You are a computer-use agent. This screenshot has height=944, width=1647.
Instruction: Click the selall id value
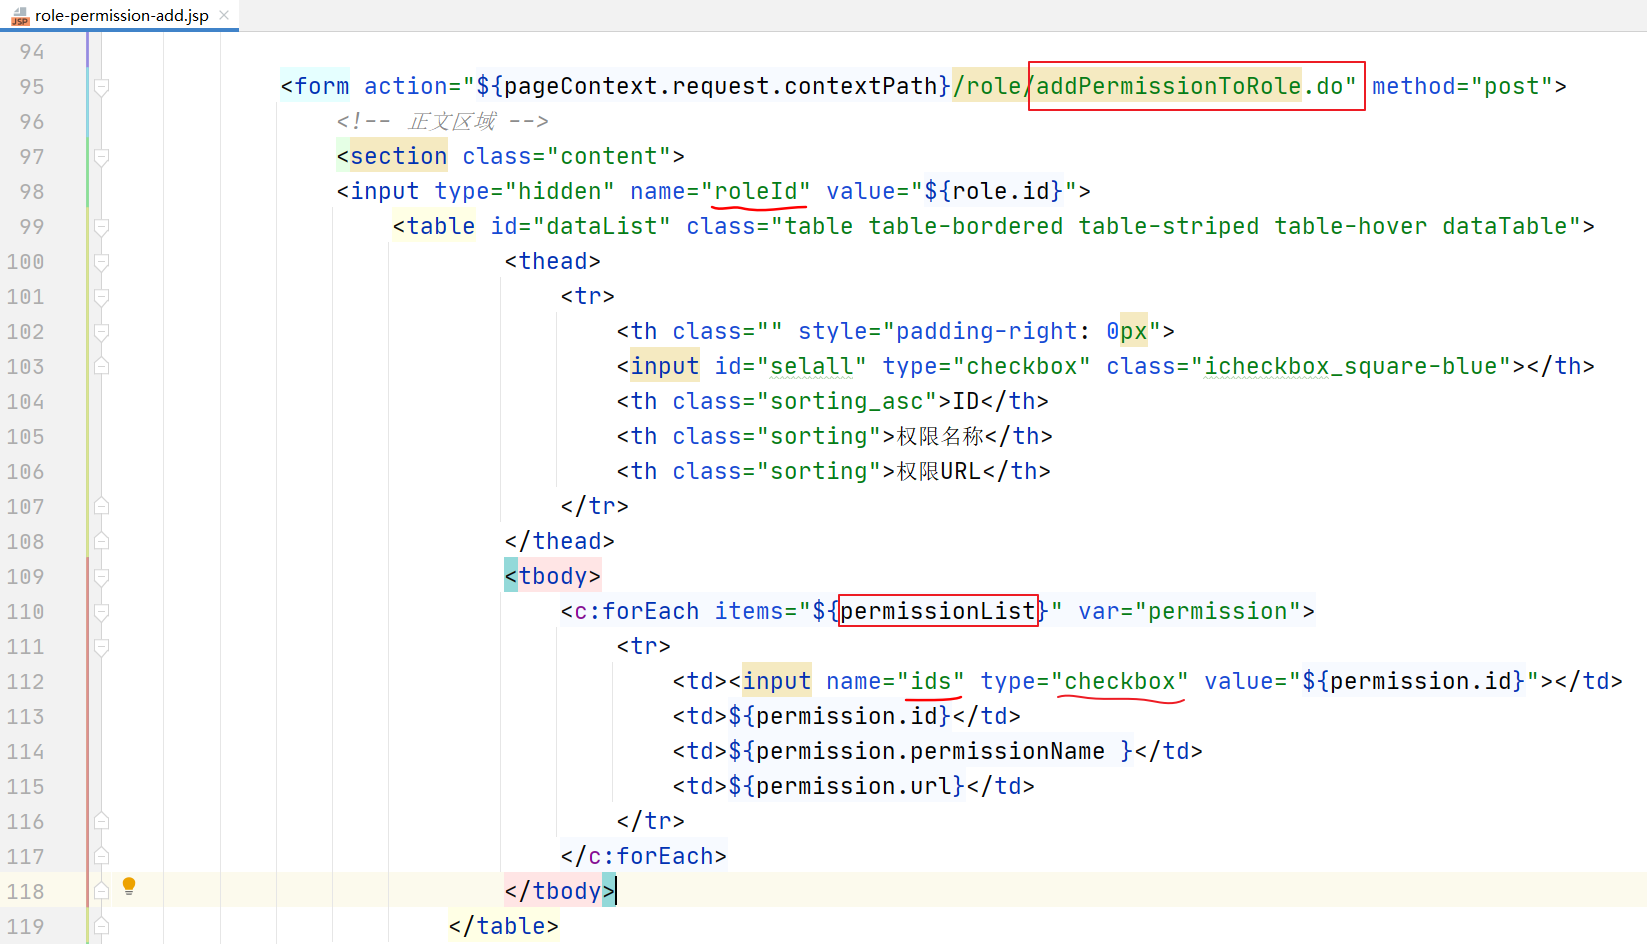point(812,367)
